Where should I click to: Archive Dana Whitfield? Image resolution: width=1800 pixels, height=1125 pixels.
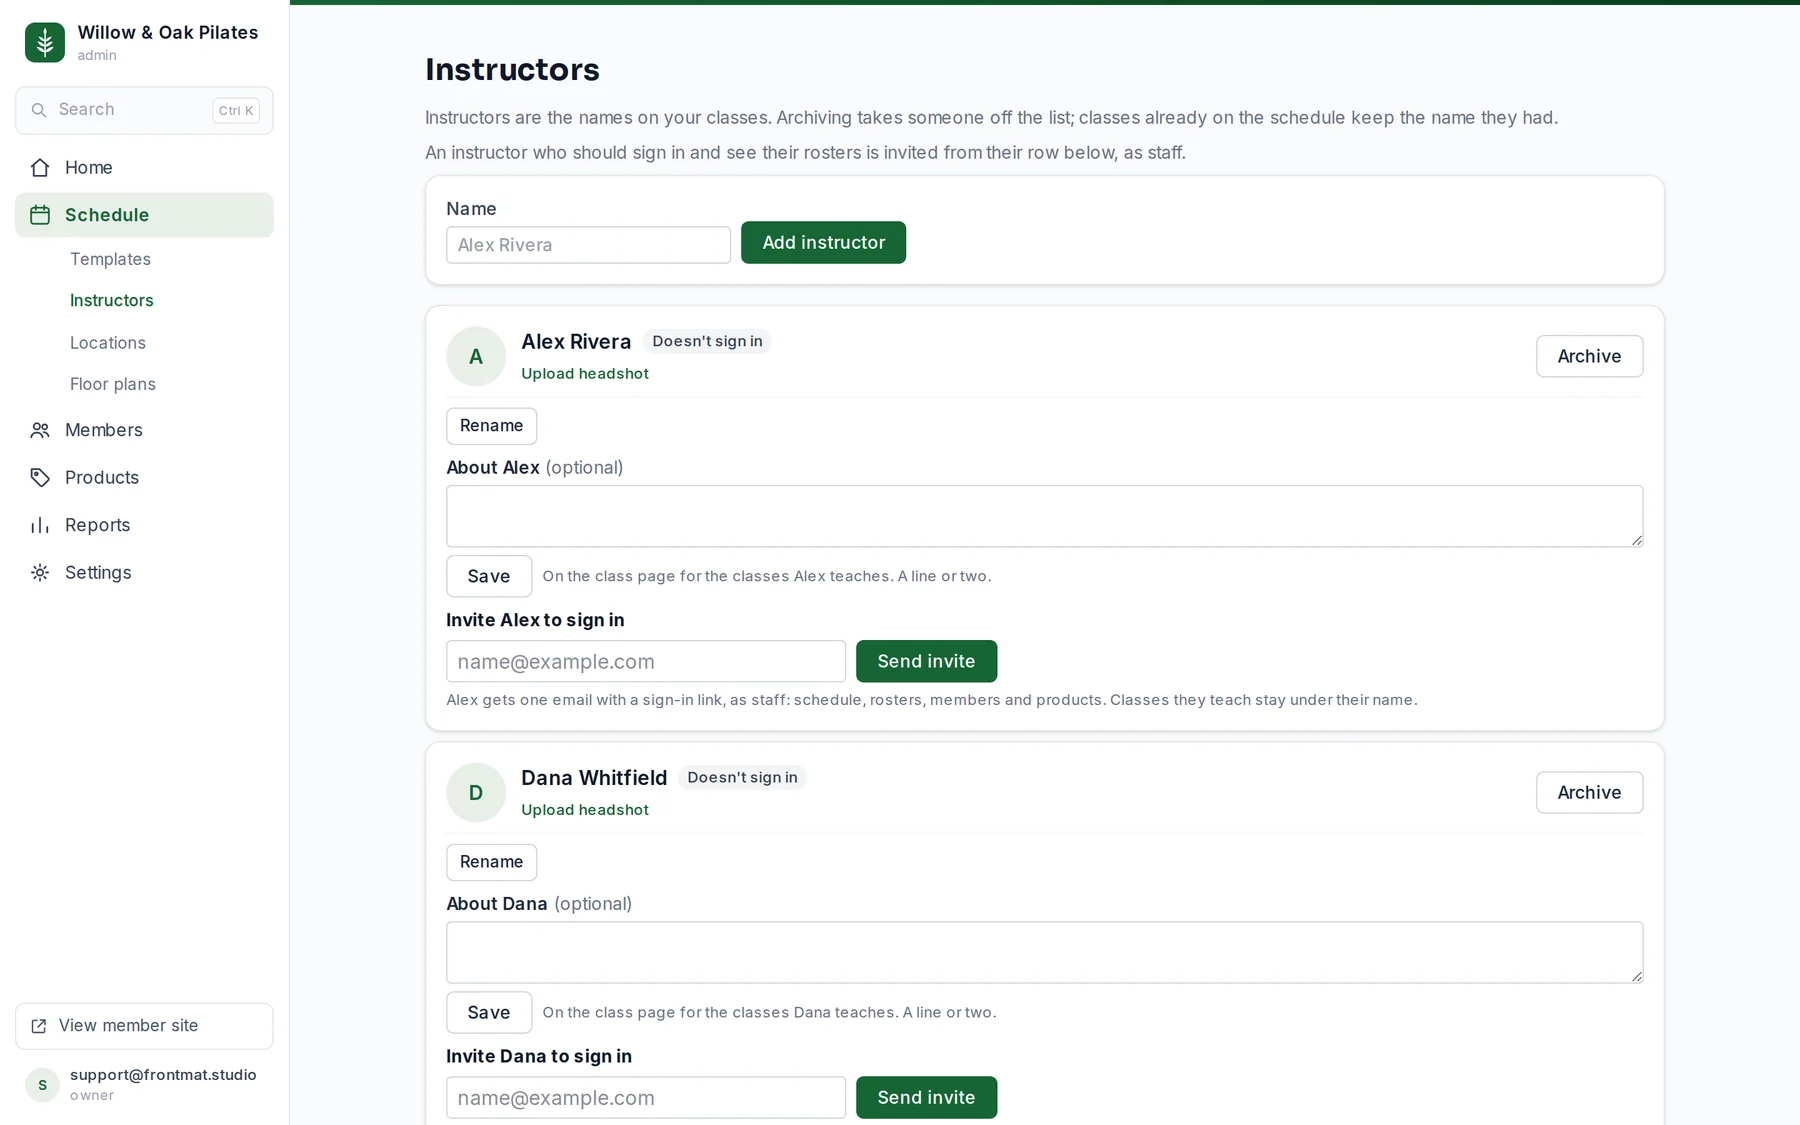click(1589, 792)
